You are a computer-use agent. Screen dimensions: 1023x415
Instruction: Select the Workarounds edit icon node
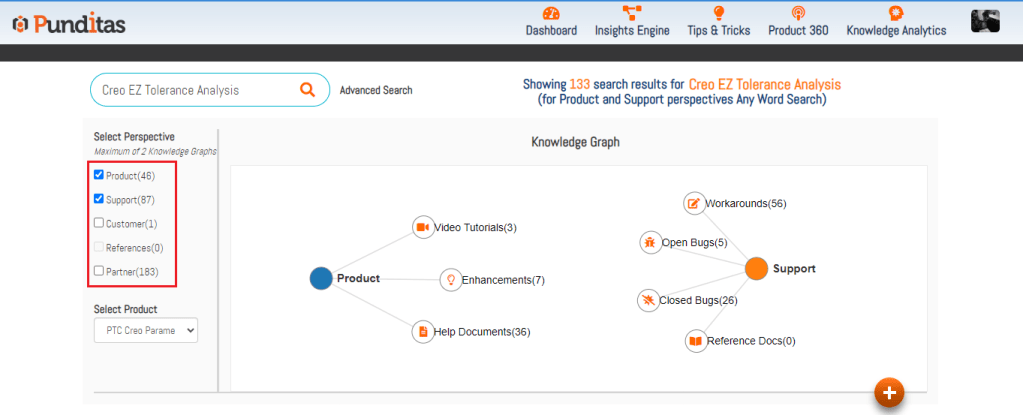(x=694, y=203)
